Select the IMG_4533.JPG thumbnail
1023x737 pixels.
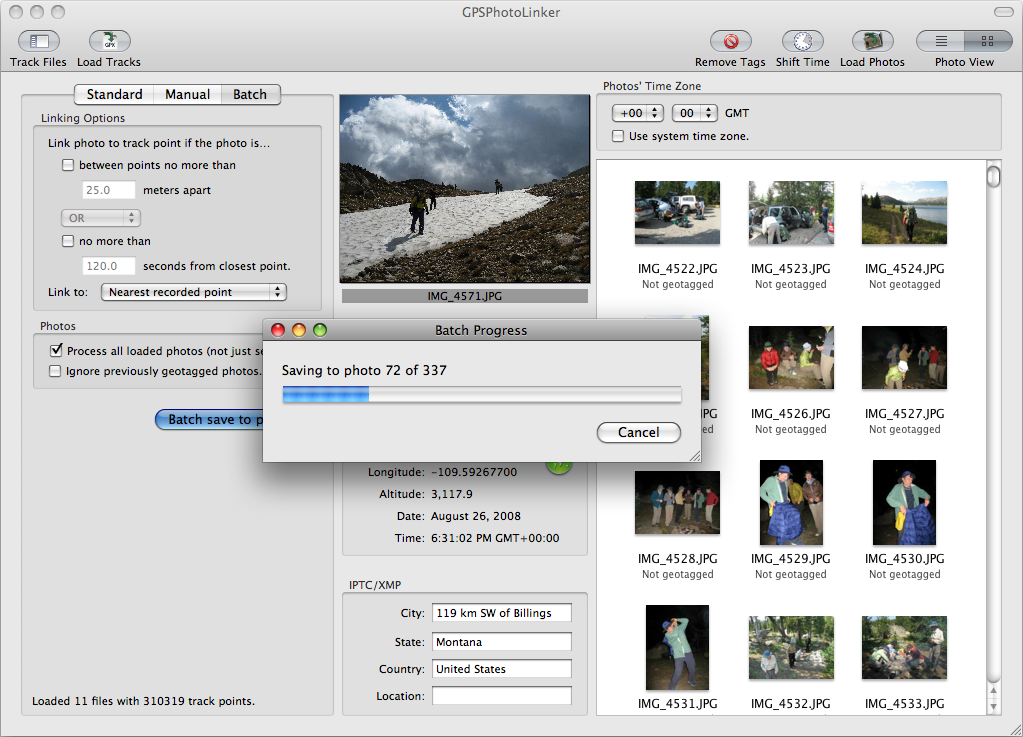(904, 647)
